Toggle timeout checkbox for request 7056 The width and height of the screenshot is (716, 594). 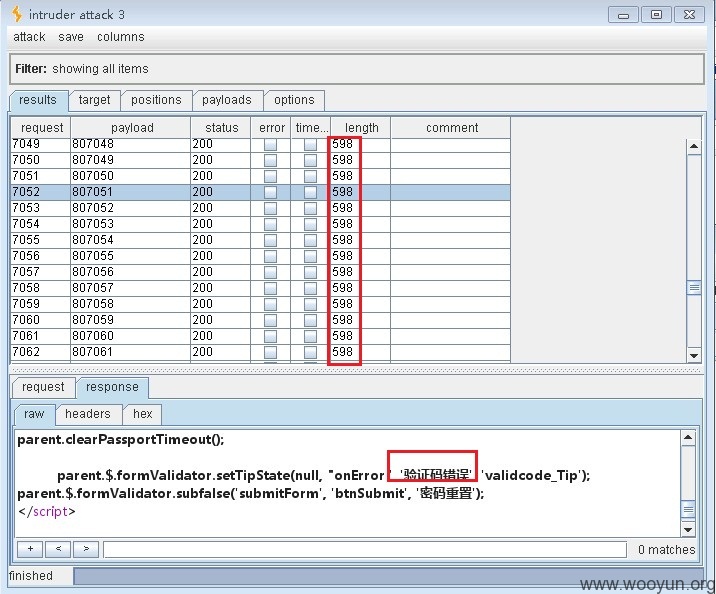(x=311, y=256)
